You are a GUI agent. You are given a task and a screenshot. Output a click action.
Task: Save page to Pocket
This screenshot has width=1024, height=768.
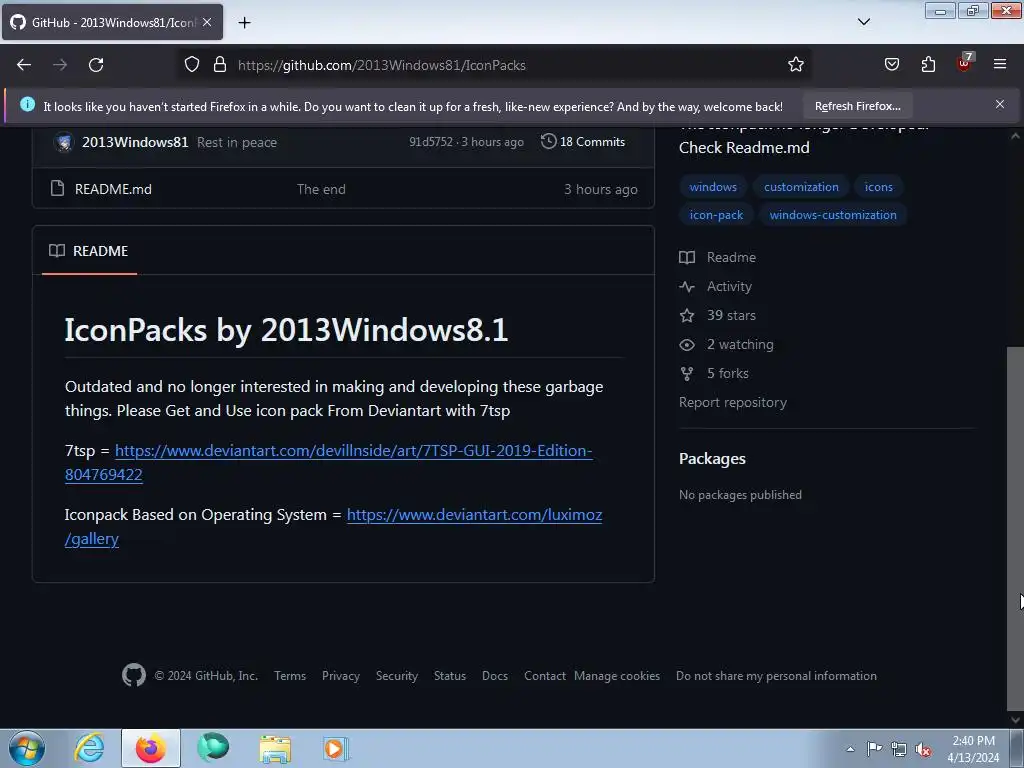click(x=891, y=65)
